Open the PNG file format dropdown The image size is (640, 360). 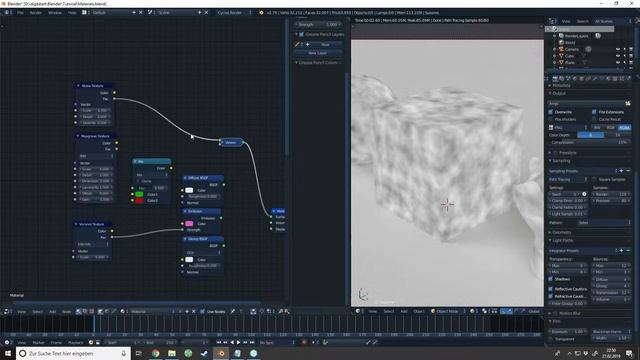tap(568, 128)
